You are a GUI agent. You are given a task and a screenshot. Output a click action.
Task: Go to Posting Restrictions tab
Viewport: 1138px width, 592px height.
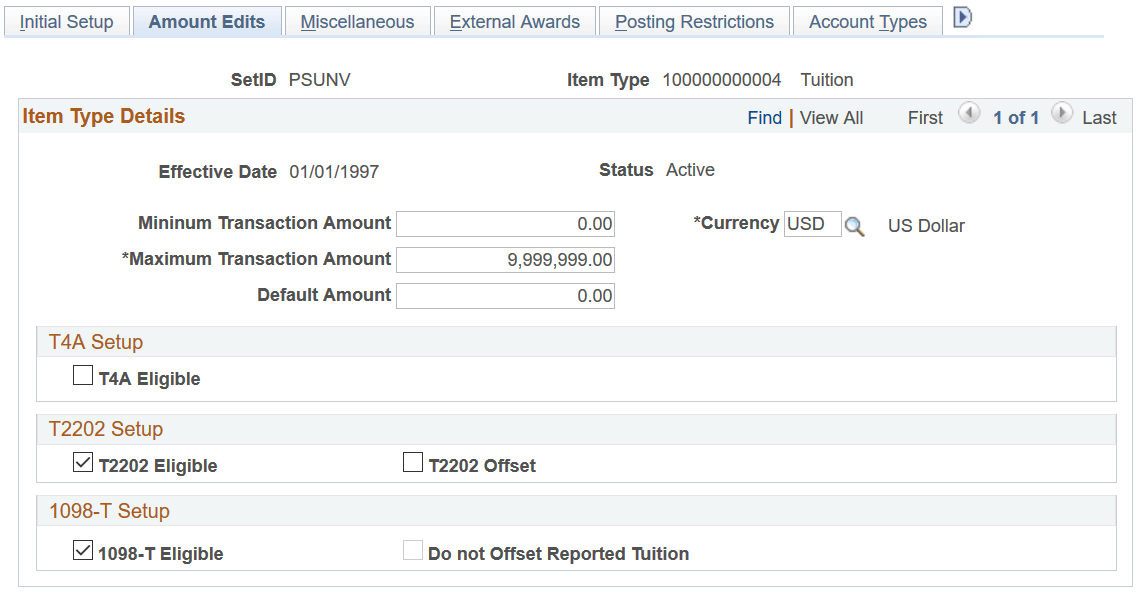pyautogui.click(x=694, y=22)
